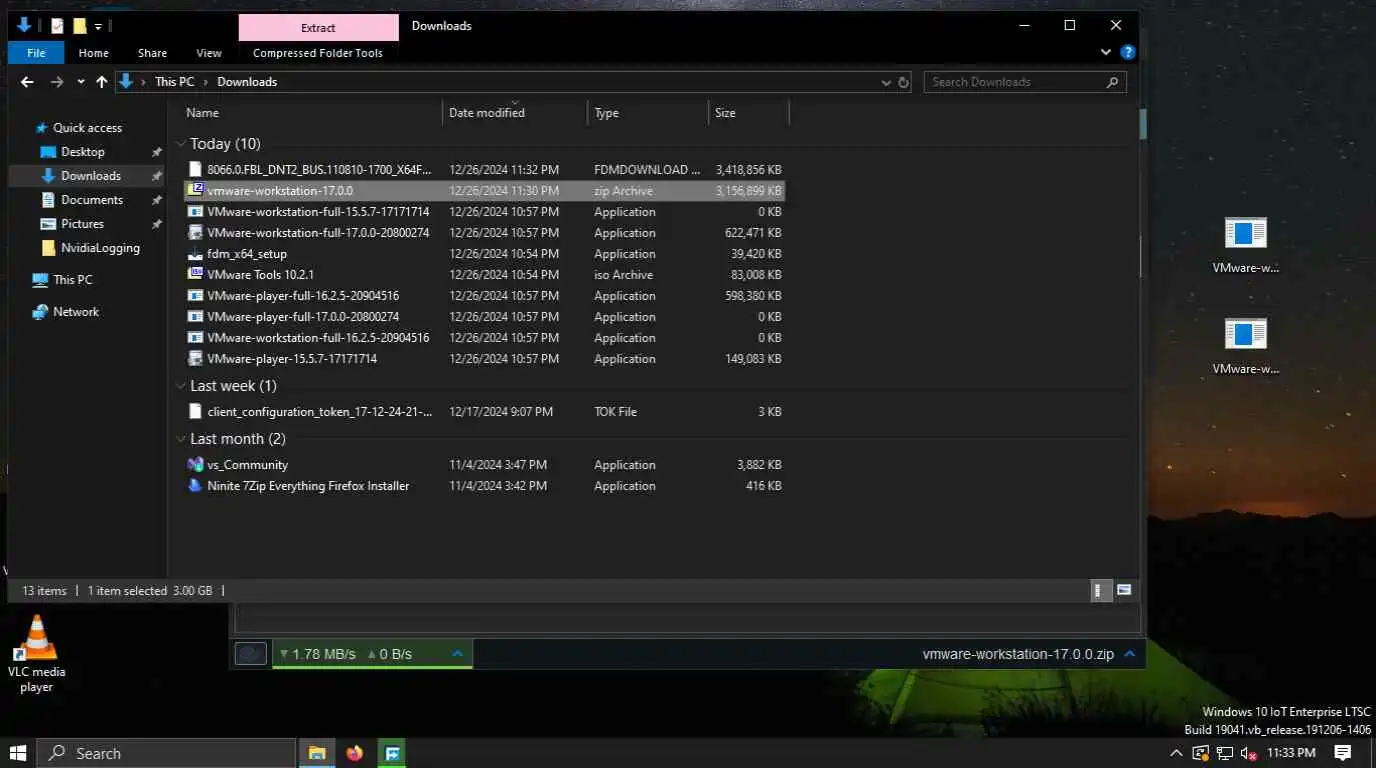1376x768 pixels.
Task: Select the vs_Community installer icon
Action: tap(196, 465)
